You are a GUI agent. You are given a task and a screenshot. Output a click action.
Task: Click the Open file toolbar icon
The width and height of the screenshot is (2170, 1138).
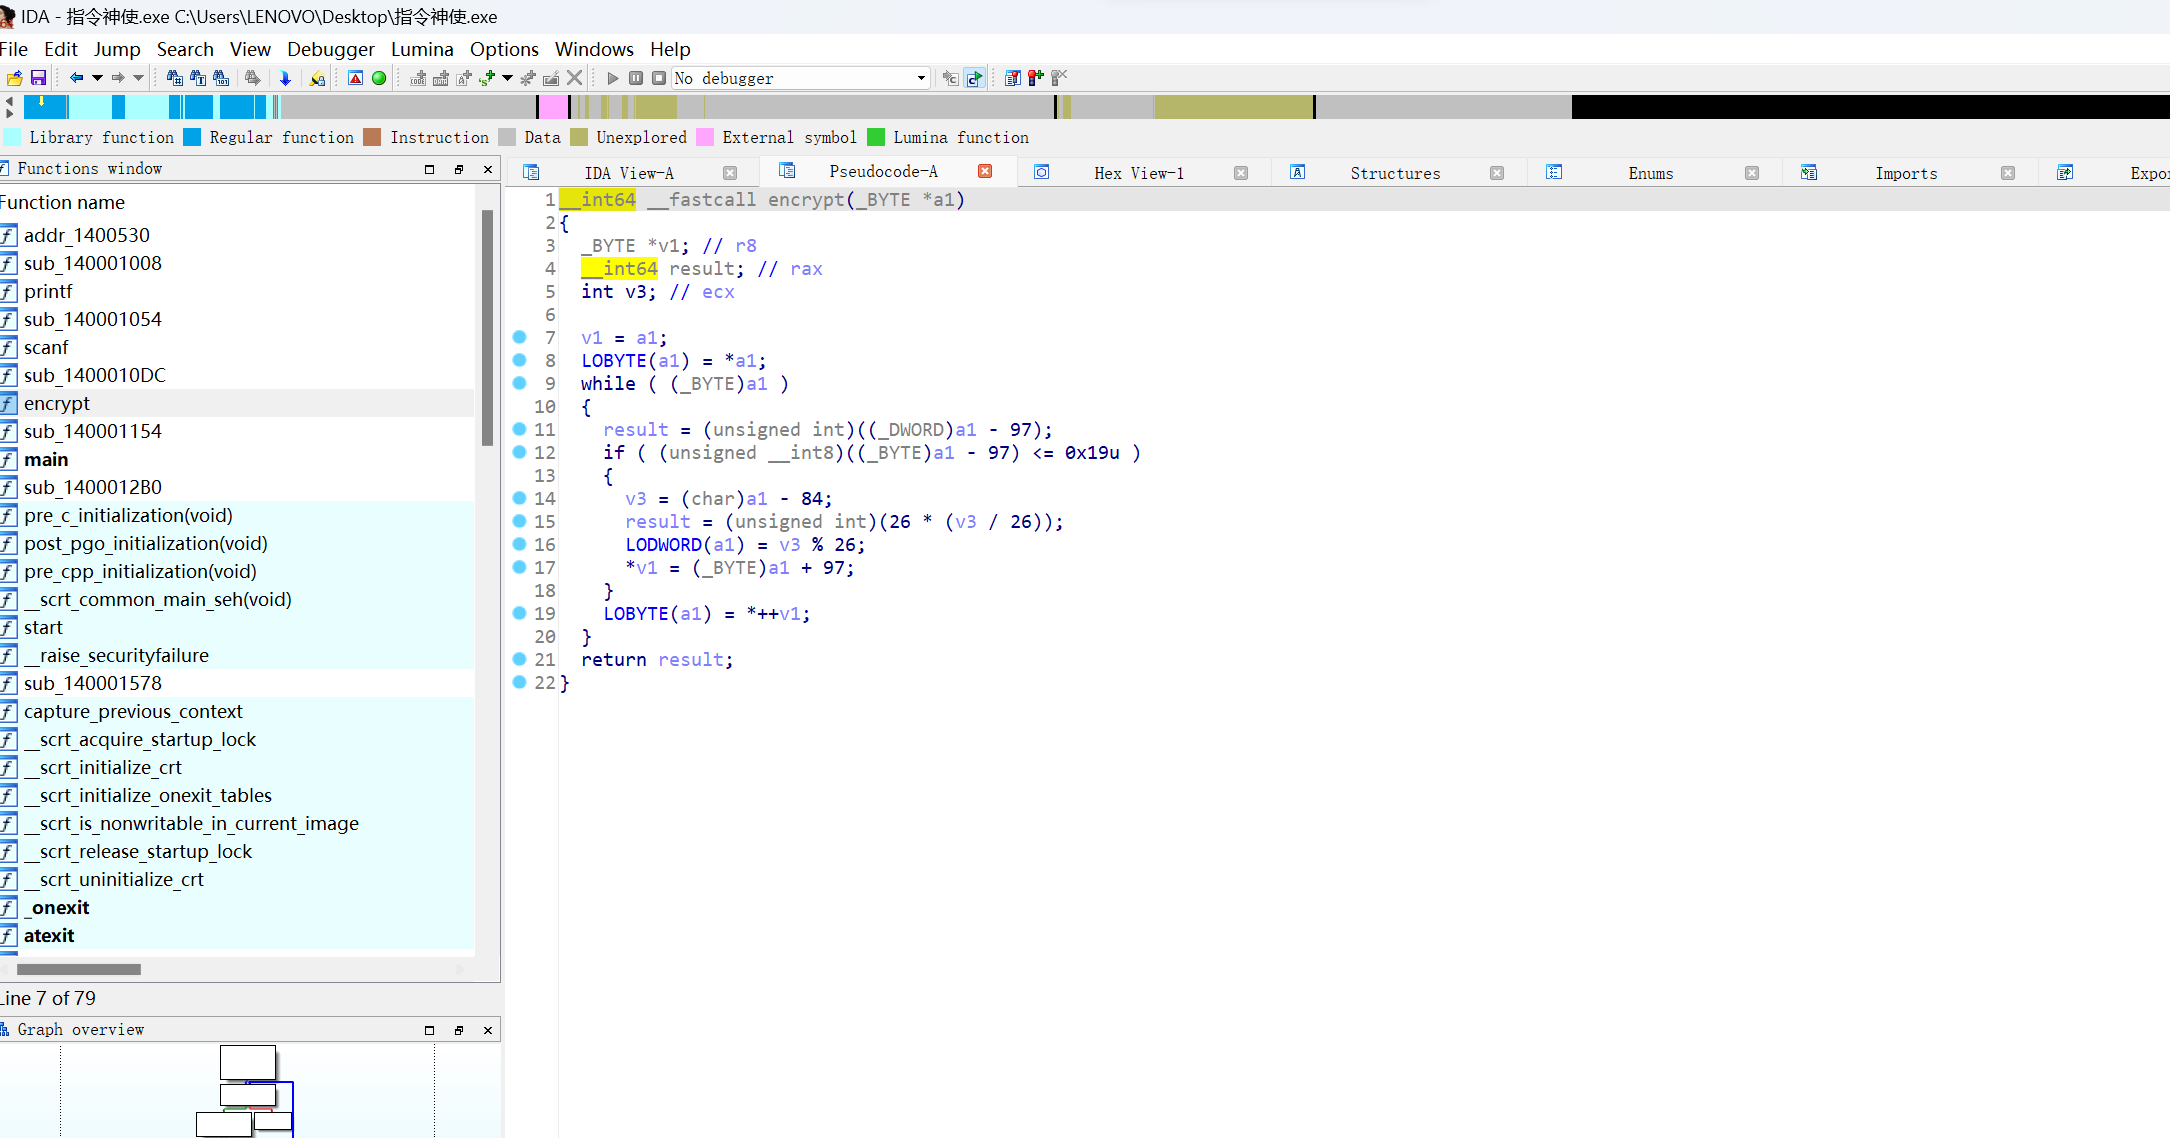(x=14, y=78)
